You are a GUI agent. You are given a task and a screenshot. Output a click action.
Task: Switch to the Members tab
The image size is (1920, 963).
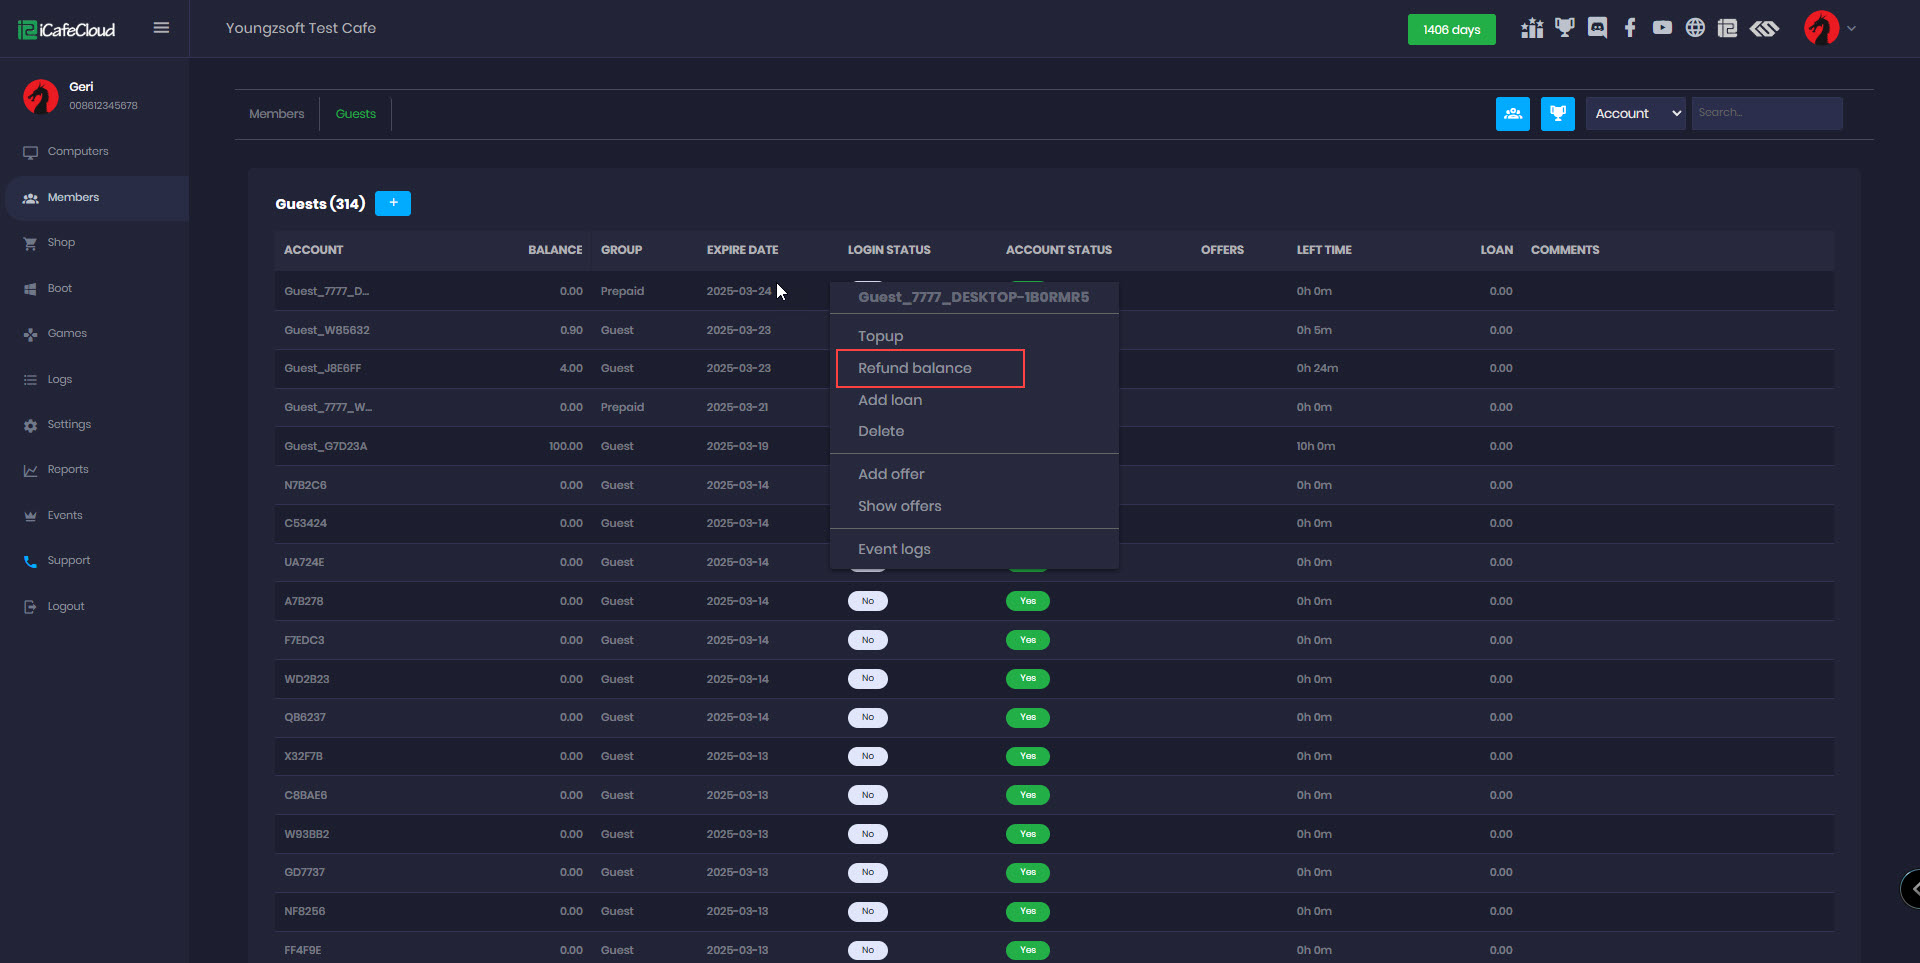point(276,114)
